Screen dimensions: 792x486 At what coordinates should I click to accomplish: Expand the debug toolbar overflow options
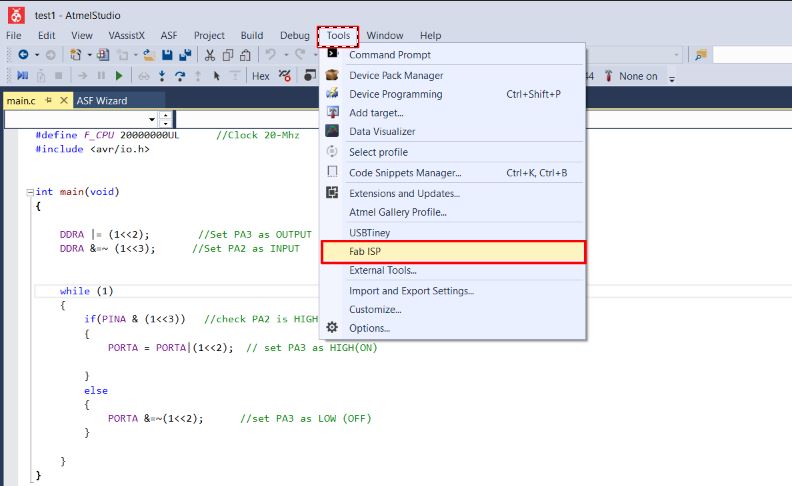coord(672,78)
